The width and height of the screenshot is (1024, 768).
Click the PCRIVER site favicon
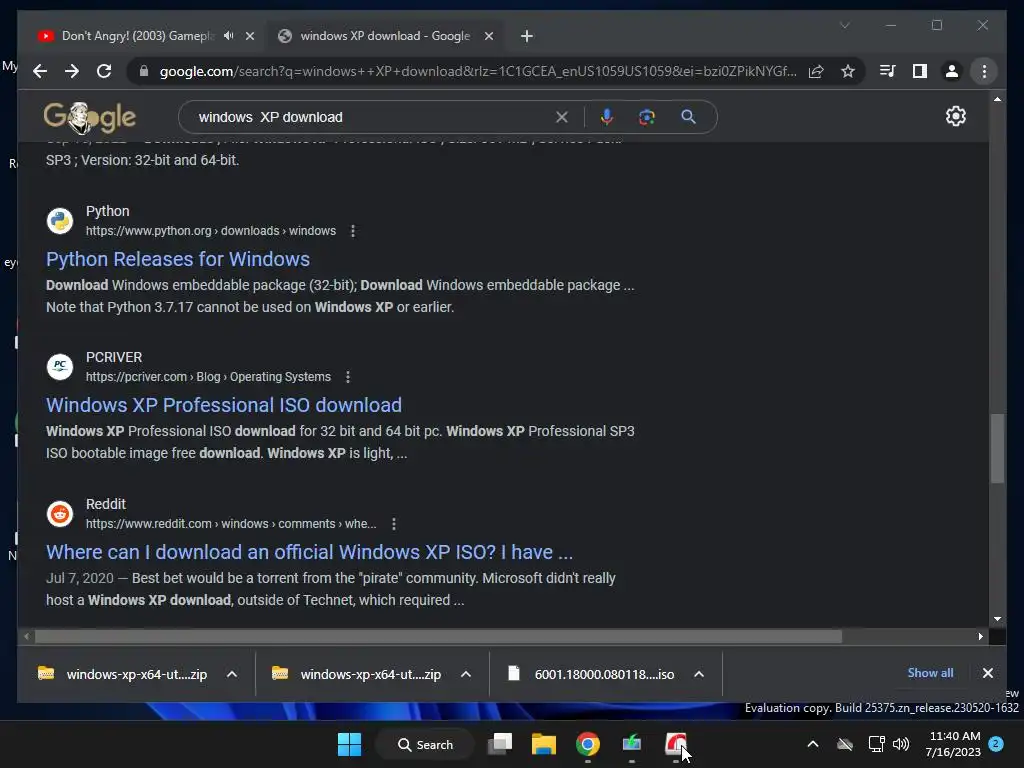tap(59, 366)
